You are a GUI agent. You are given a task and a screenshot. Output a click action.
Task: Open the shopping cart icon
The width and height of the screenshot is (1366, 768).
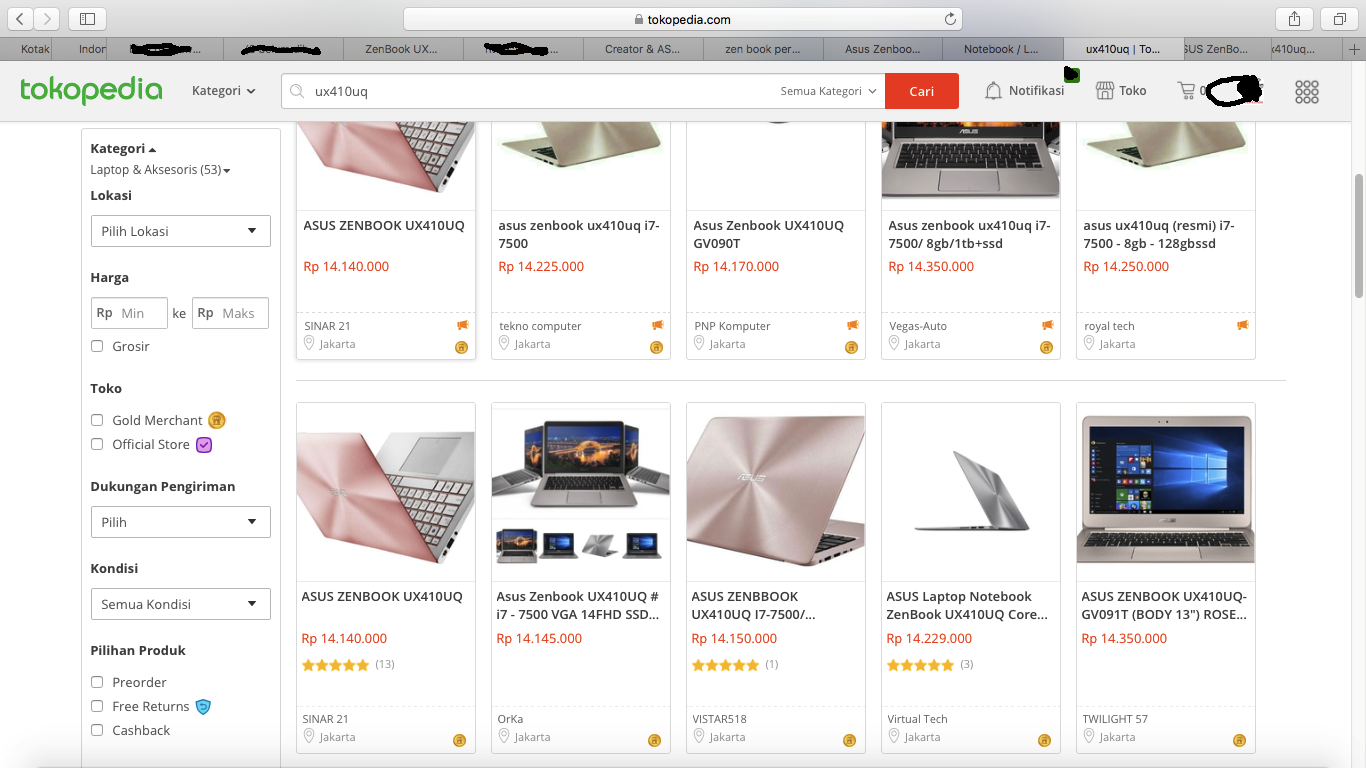click(1187, 91)
